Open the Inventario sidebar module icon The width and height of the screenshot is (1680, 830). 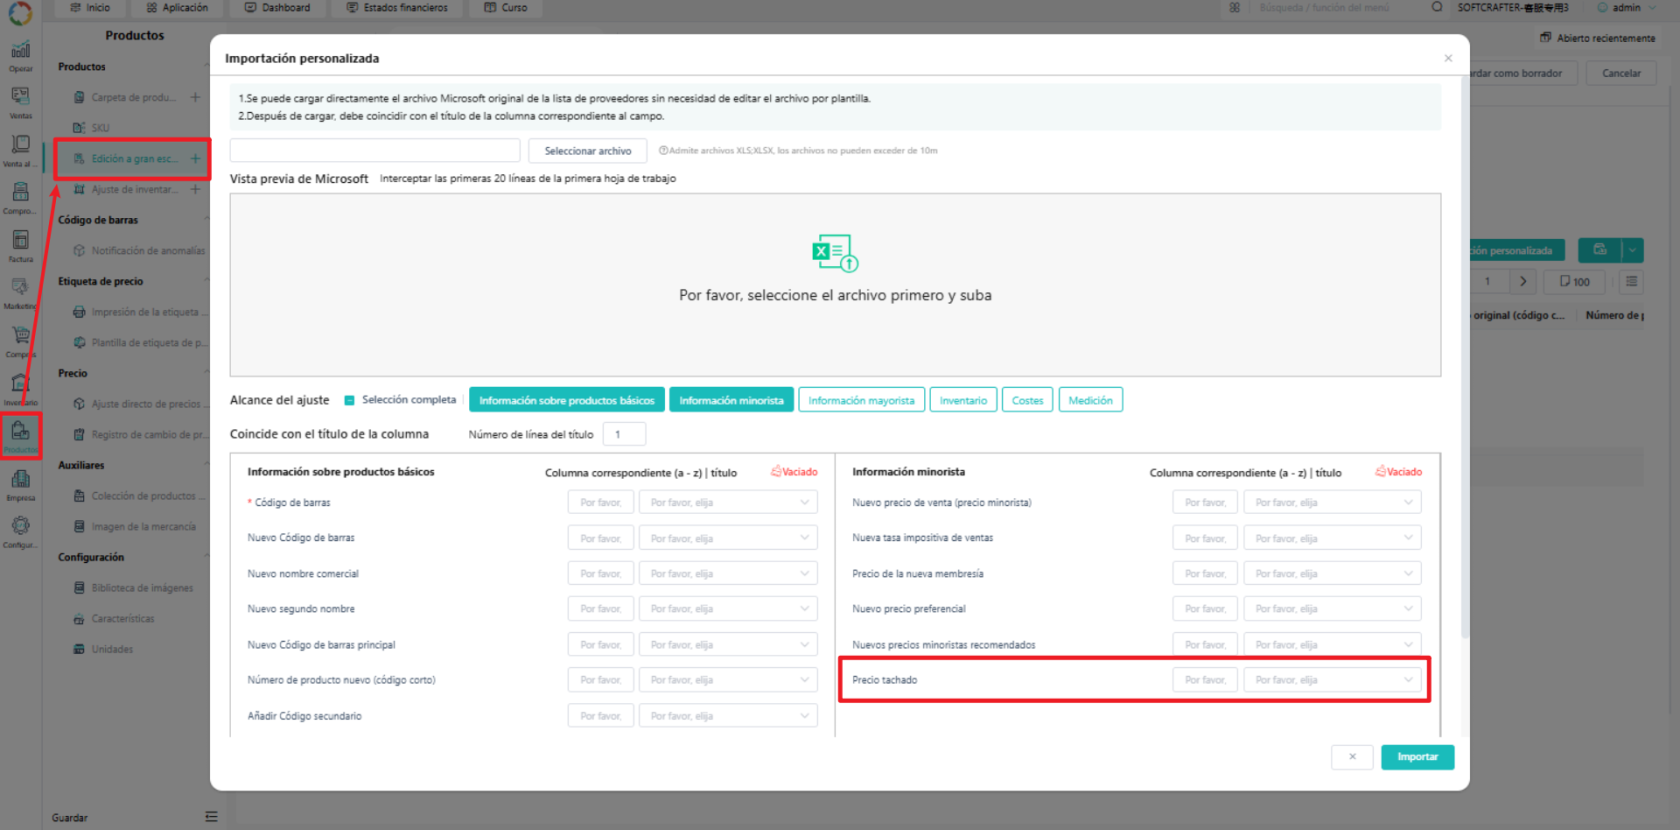point(20,388)
